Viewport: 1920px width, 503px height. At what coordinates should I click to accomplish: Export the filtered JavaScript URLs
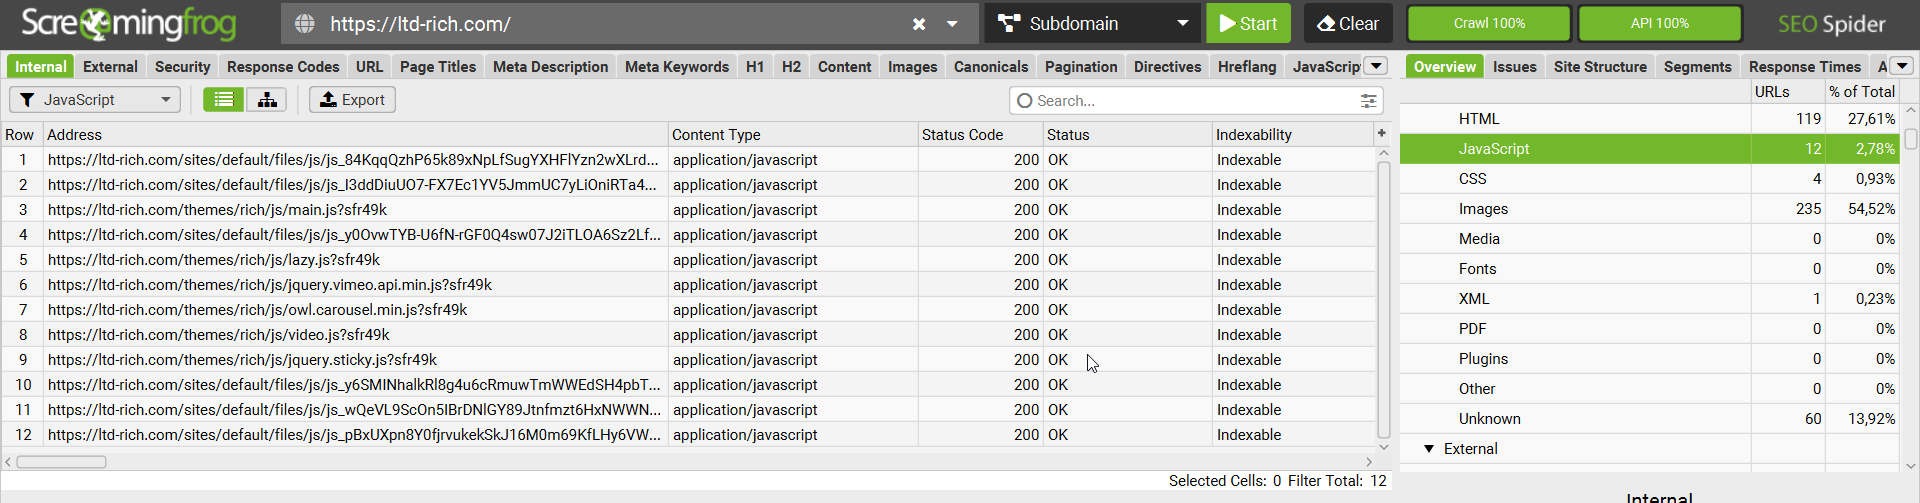pos(352,100)
